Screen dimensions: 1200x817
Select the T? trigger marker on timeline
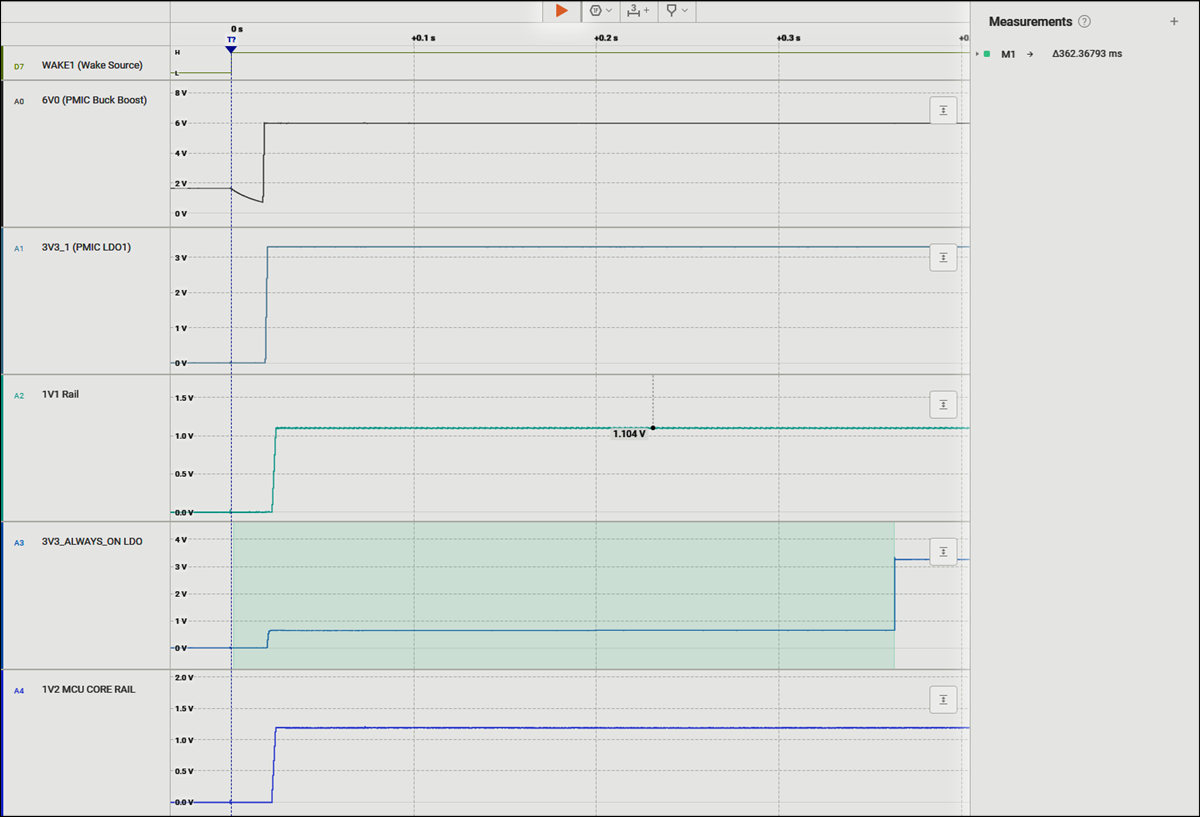coord(231,41)
